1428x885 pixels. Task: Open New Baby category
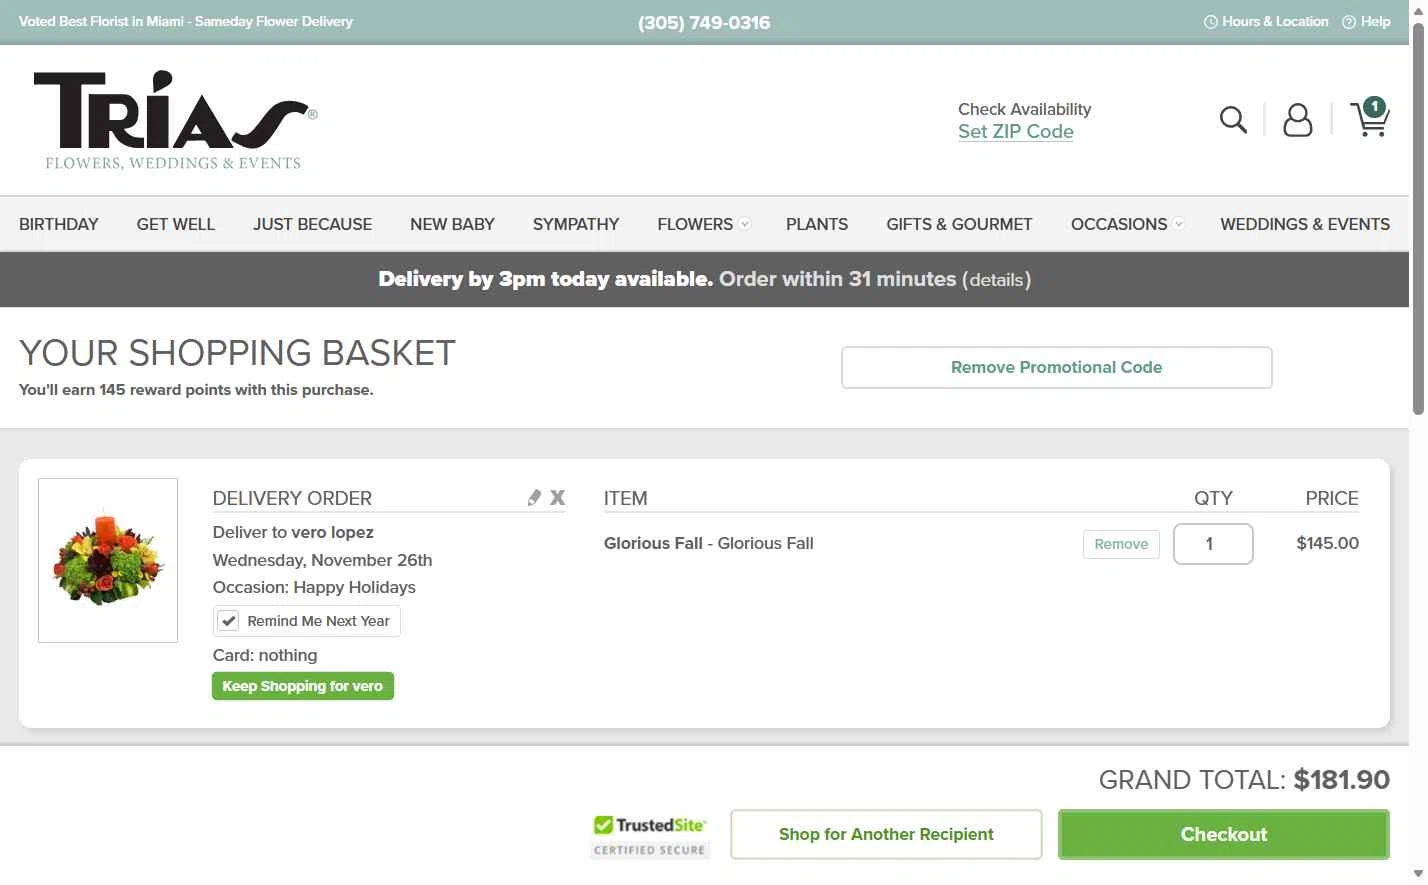[x=452, y=224]
